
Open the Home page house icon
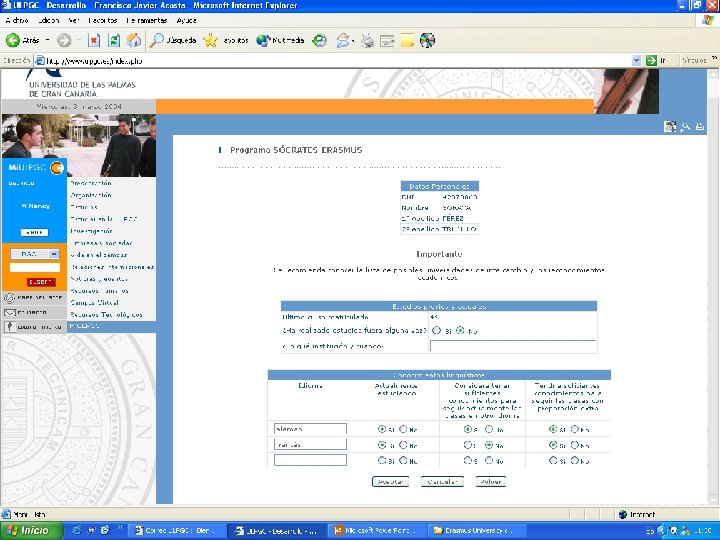(x=134, y=40)
